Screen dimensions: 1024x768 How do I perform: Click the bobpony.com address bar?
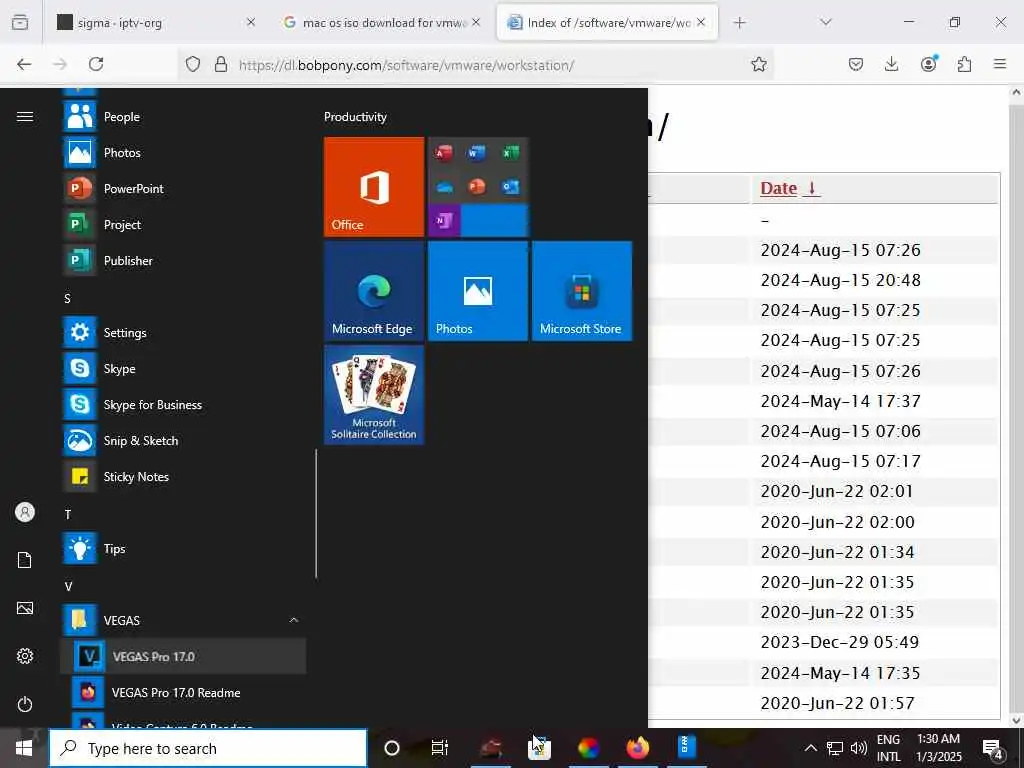[477, 65]
